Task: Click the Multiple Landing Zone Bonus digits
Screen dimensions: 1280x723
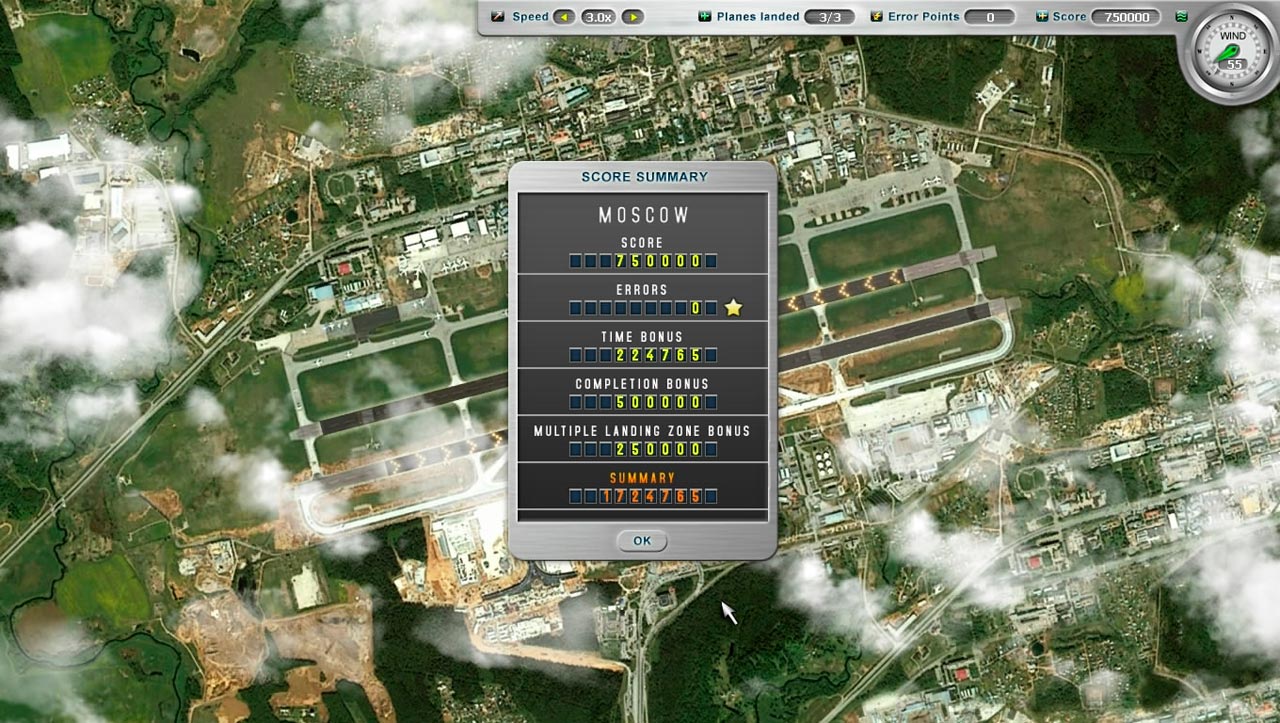Action: [x=643, y=449]
